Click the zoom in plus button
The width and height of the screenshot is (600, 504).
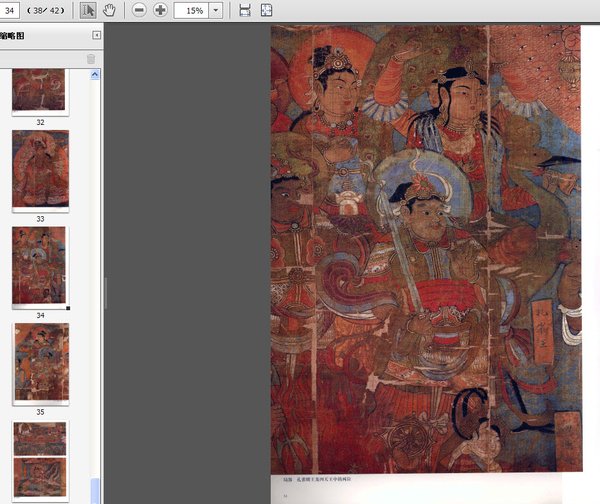click(x=160, y=10)
